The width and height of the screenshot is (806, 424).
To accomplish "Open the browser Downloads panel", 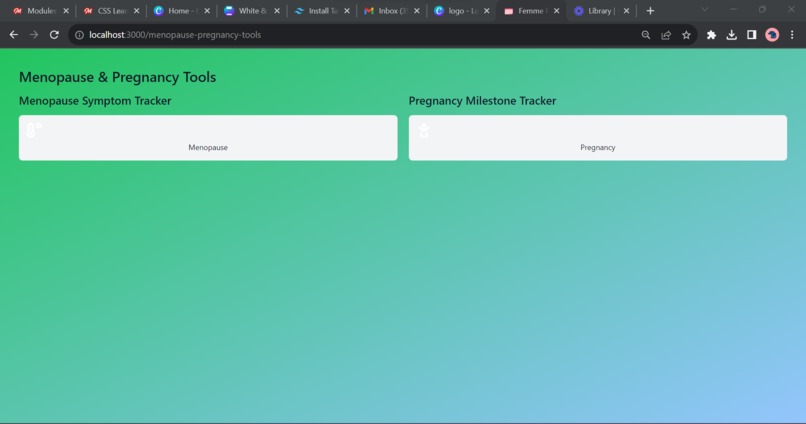I will click(731, 35).
